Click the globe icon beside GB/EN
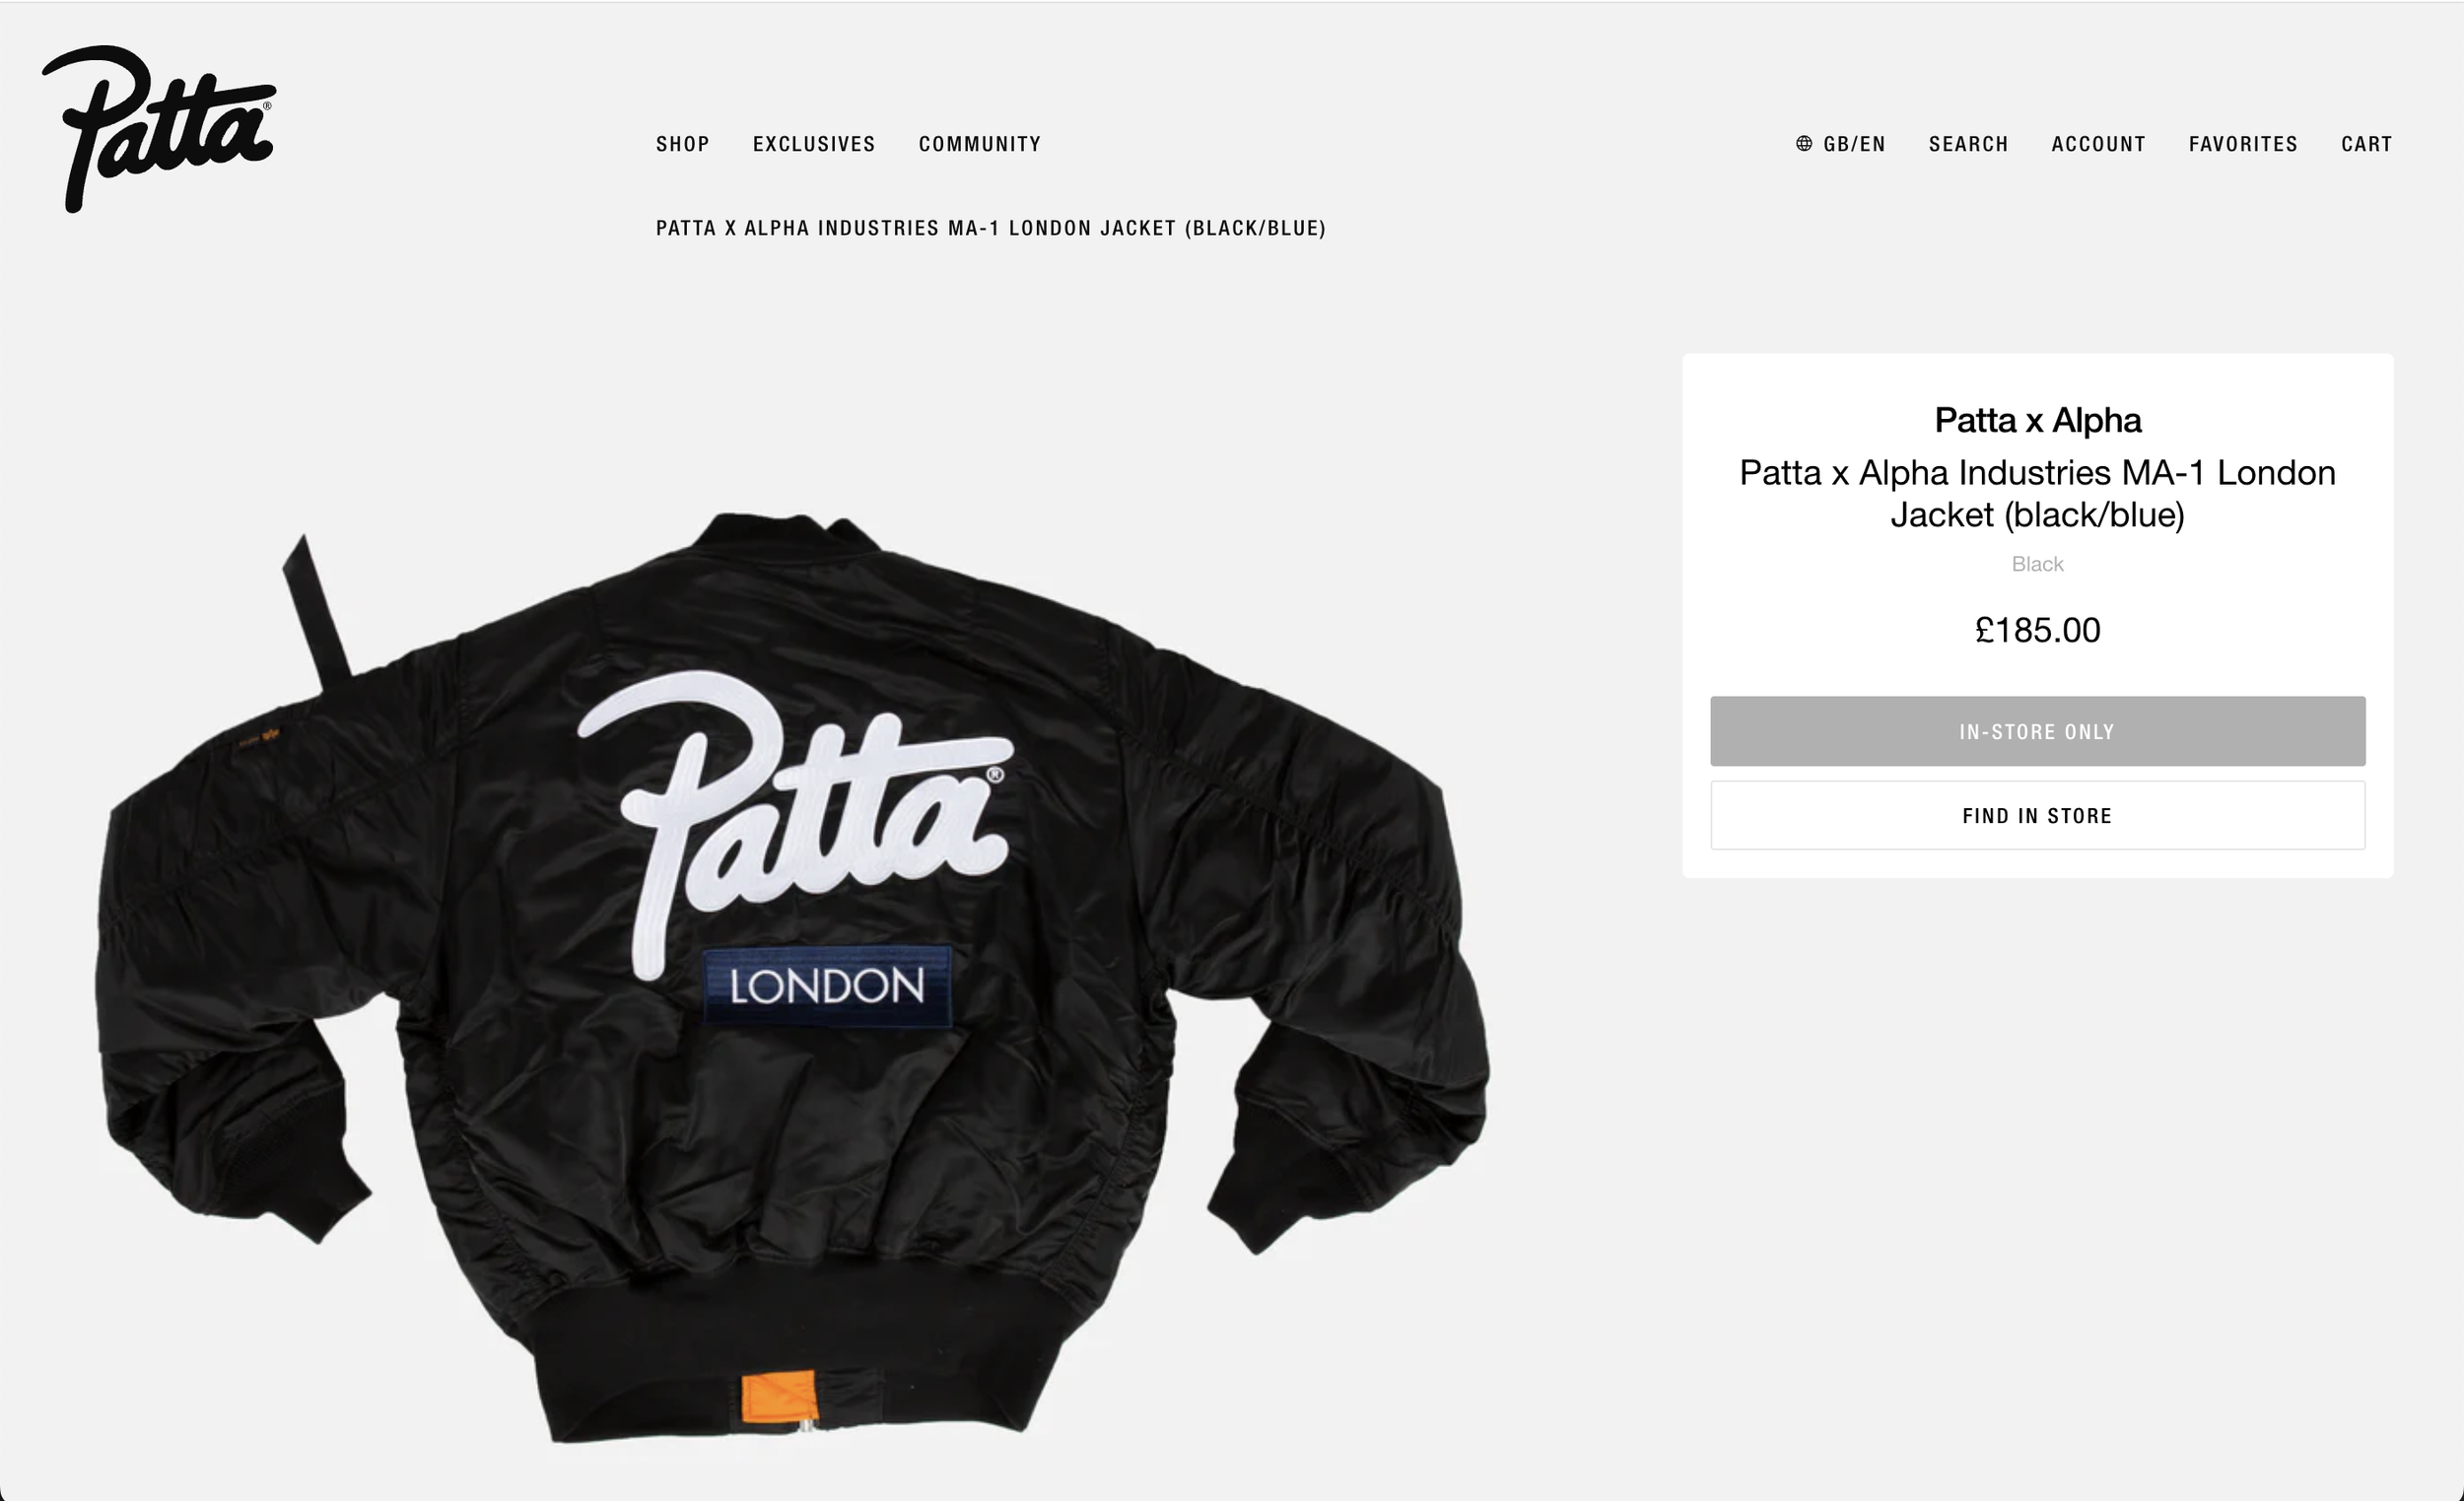 pyautogui.click(x=1804, y=144)
